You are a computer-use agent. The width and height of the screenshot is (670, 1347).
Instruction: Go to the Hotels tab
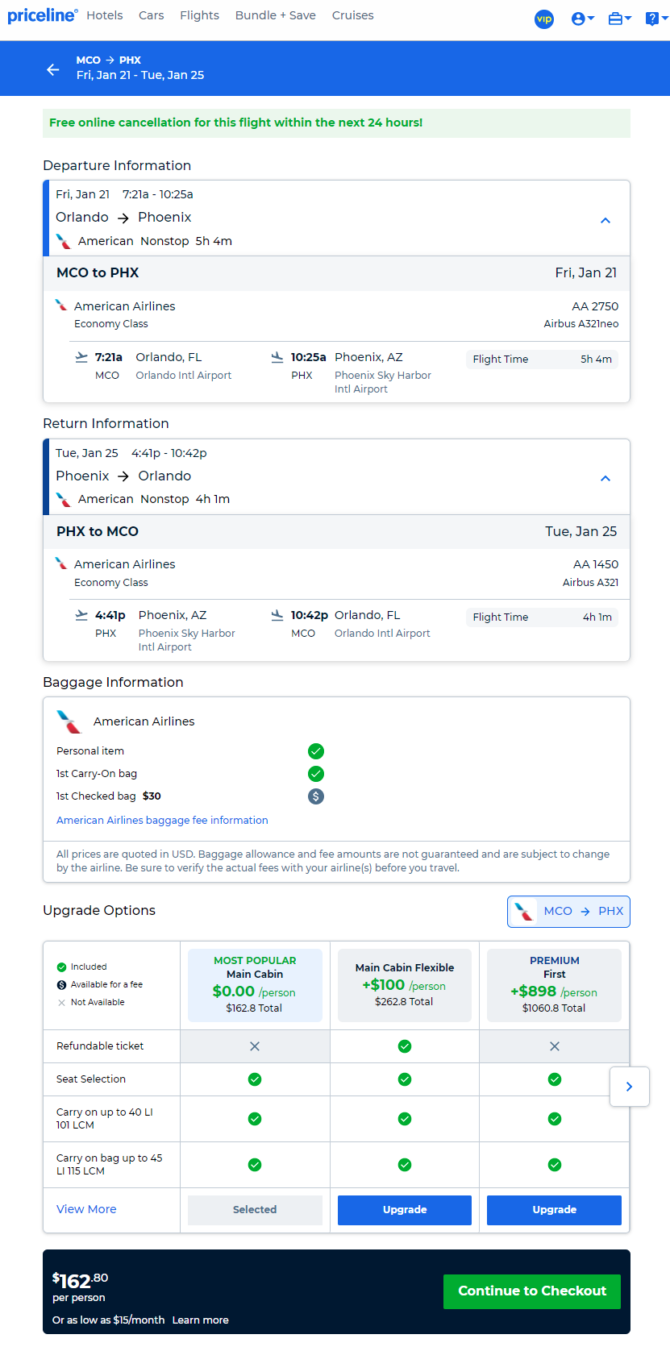coord(105,16)
